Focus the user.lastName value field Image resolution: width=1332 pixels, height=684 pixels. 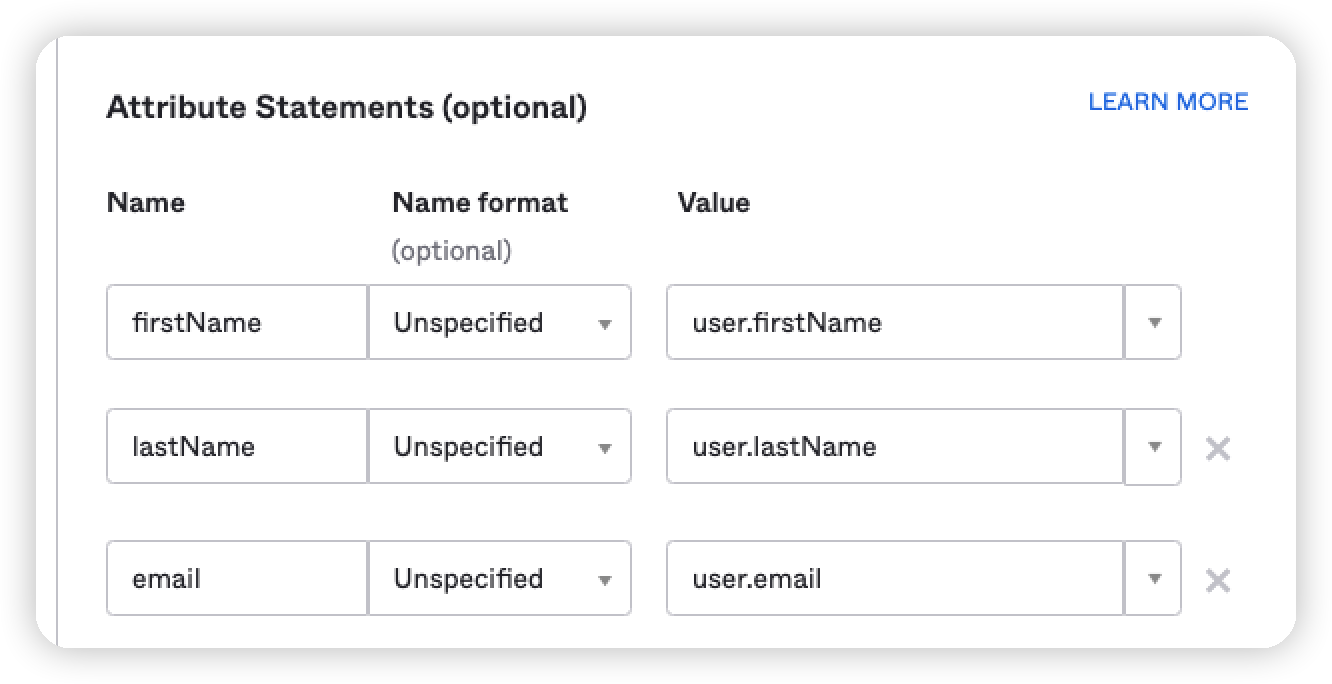(x=894, y=447)
